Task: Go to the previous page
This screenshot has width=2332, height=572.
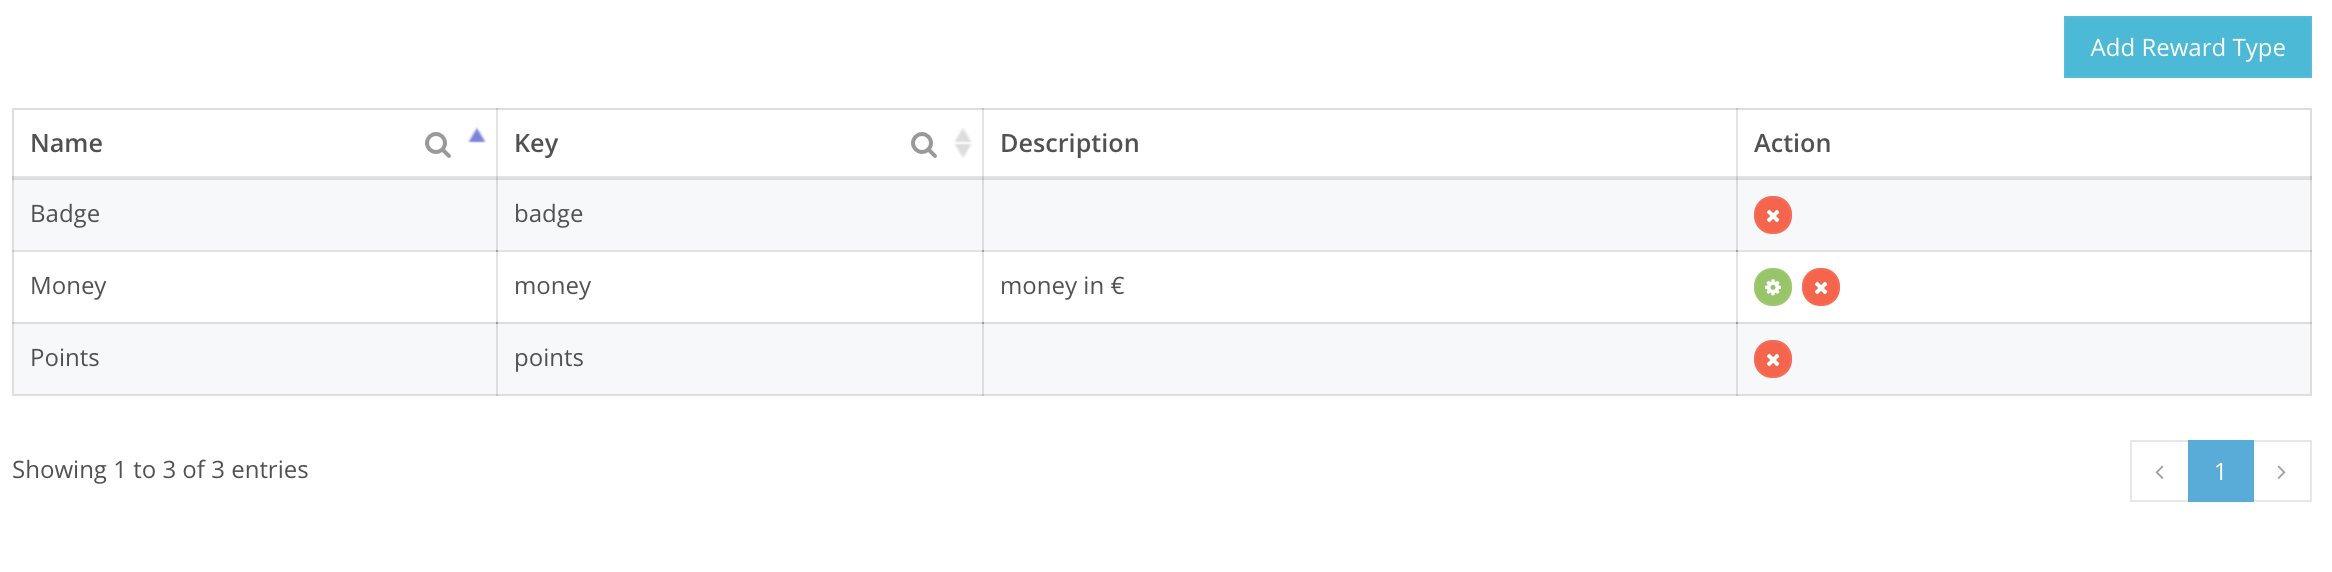Action: pyautogui.click(x=2159, y=471)
